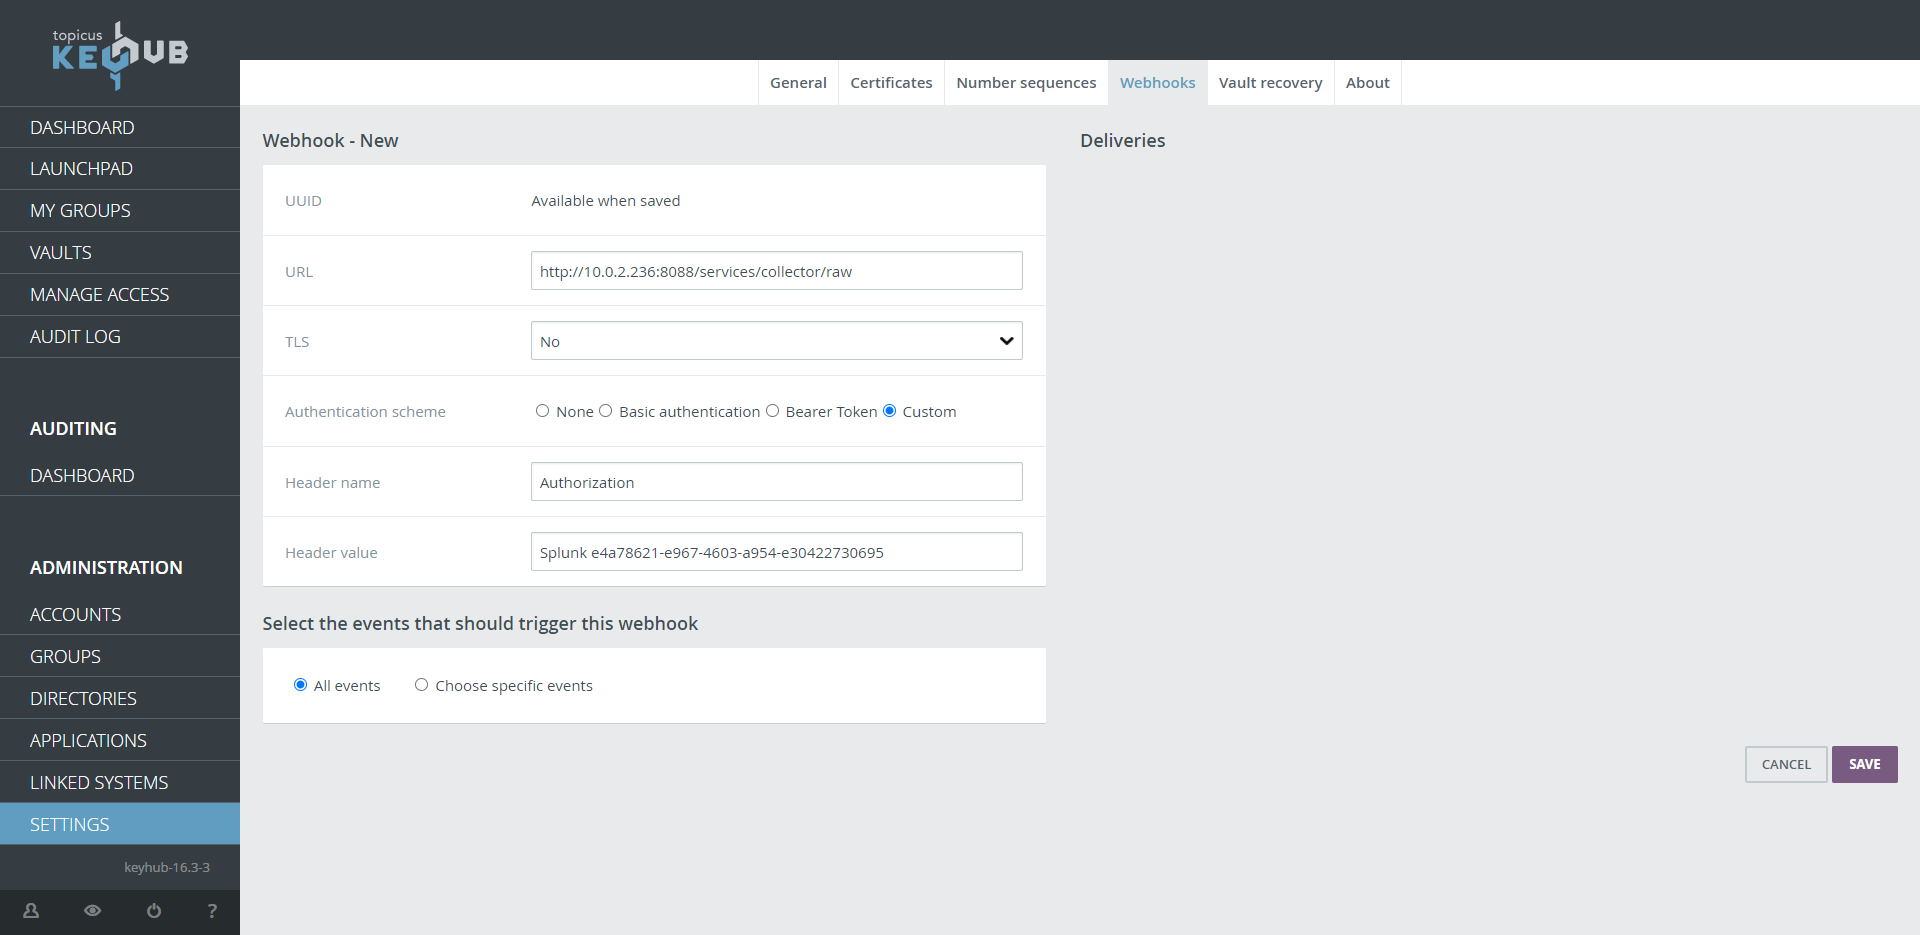Image resolution: width=1920 pixels, height=935 pixels.
Task: Open Settings menu item
Action: (120, 824)
